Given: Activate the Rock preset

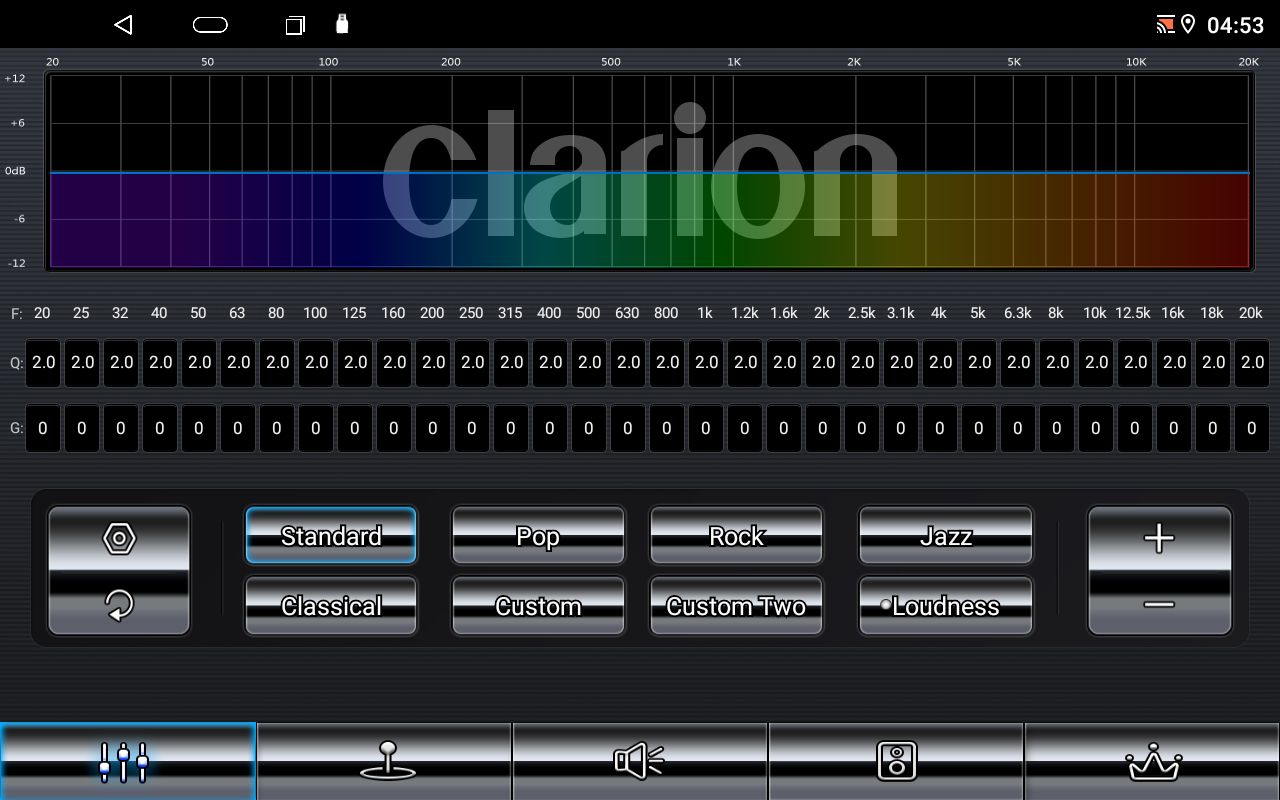Looking at the screenshot, I should click(736, 535).
